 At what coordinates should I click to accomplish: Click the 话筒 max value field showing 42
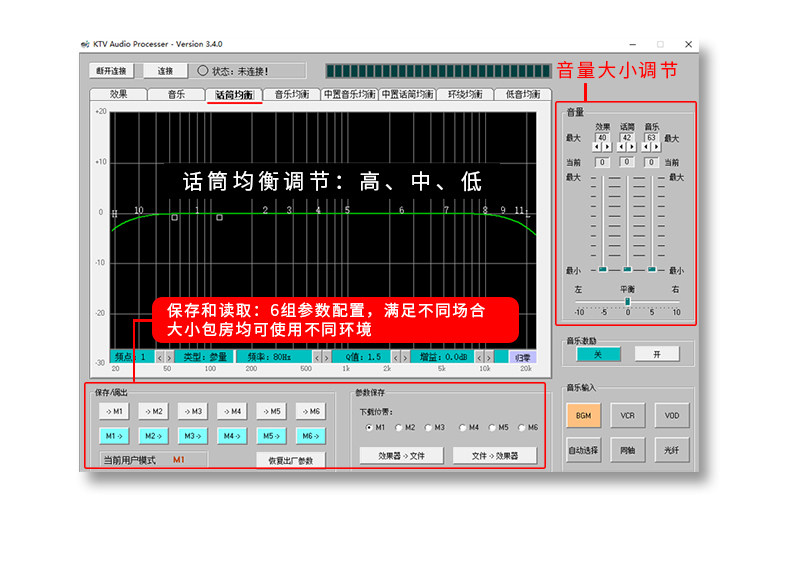tap(627, 138)
